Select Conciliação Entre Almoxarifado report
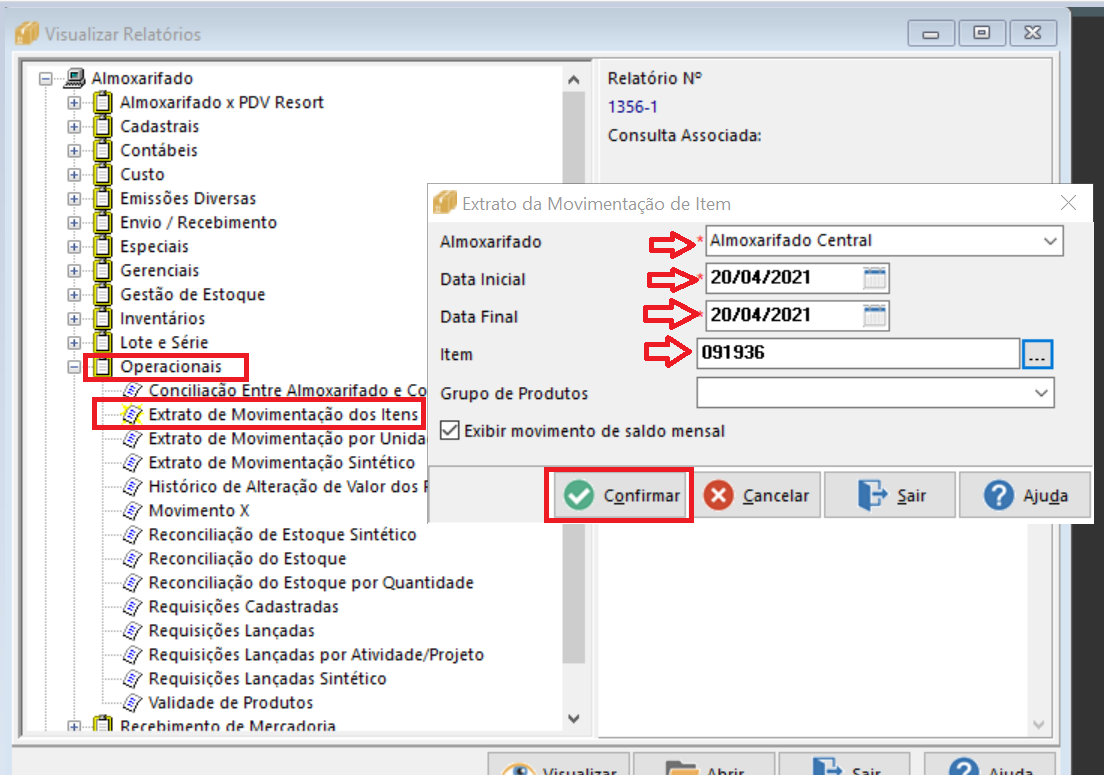This screenshot has height=775, width=1104. 287,391
